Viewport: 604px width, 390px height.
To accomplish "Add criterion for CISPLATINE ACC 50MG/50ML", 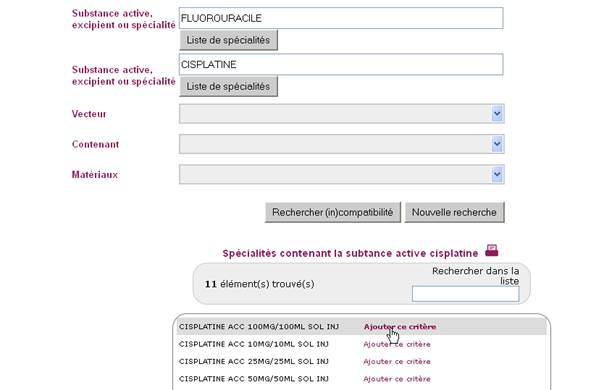I will pyautogui.click(x=397, y=379).
